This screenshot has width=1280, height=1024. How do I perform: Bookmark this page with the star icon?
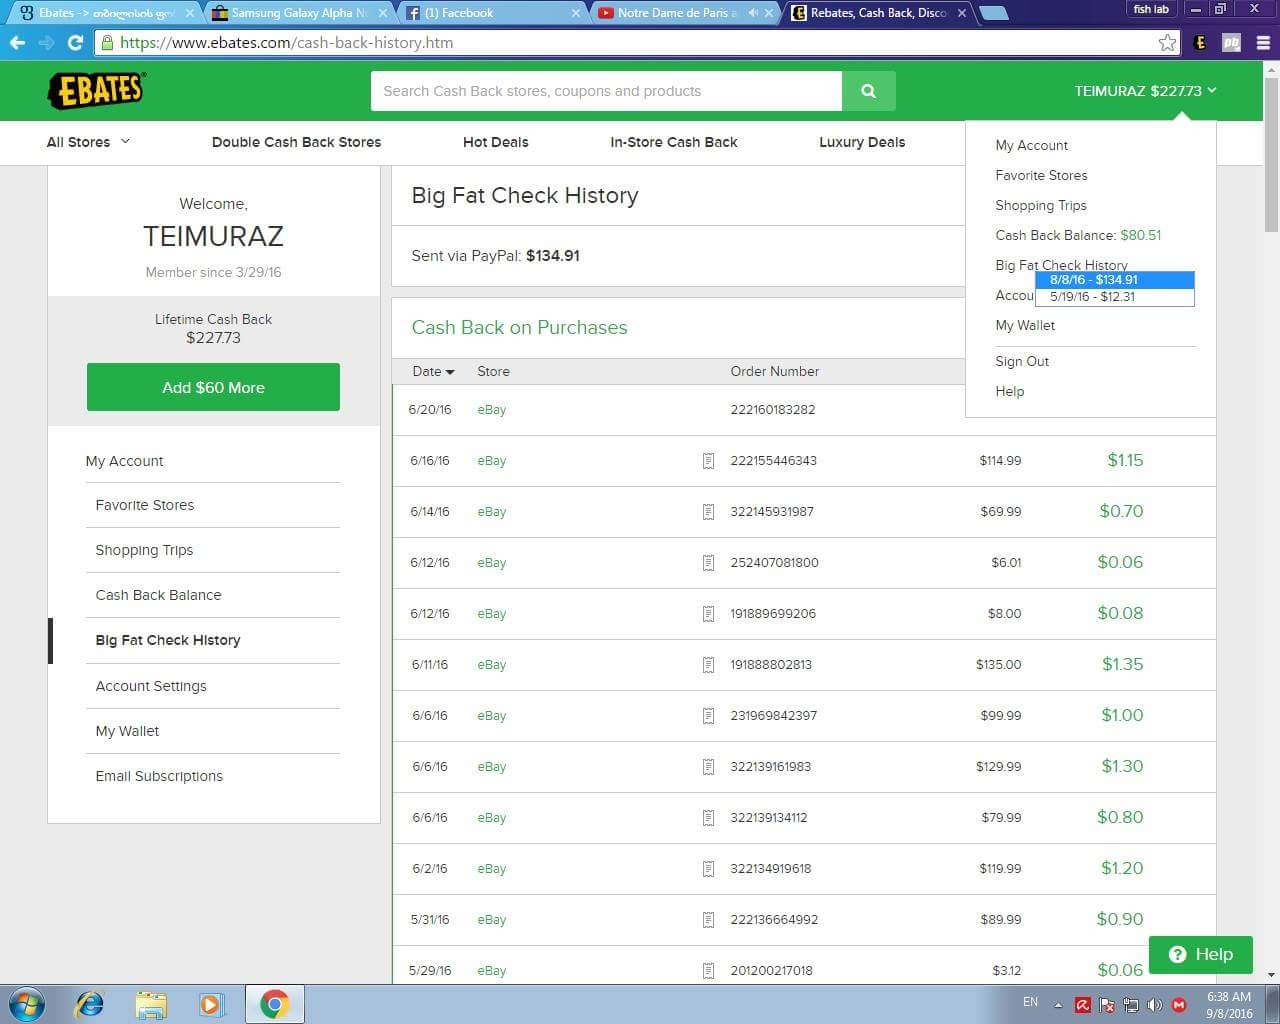[1167, 43]
